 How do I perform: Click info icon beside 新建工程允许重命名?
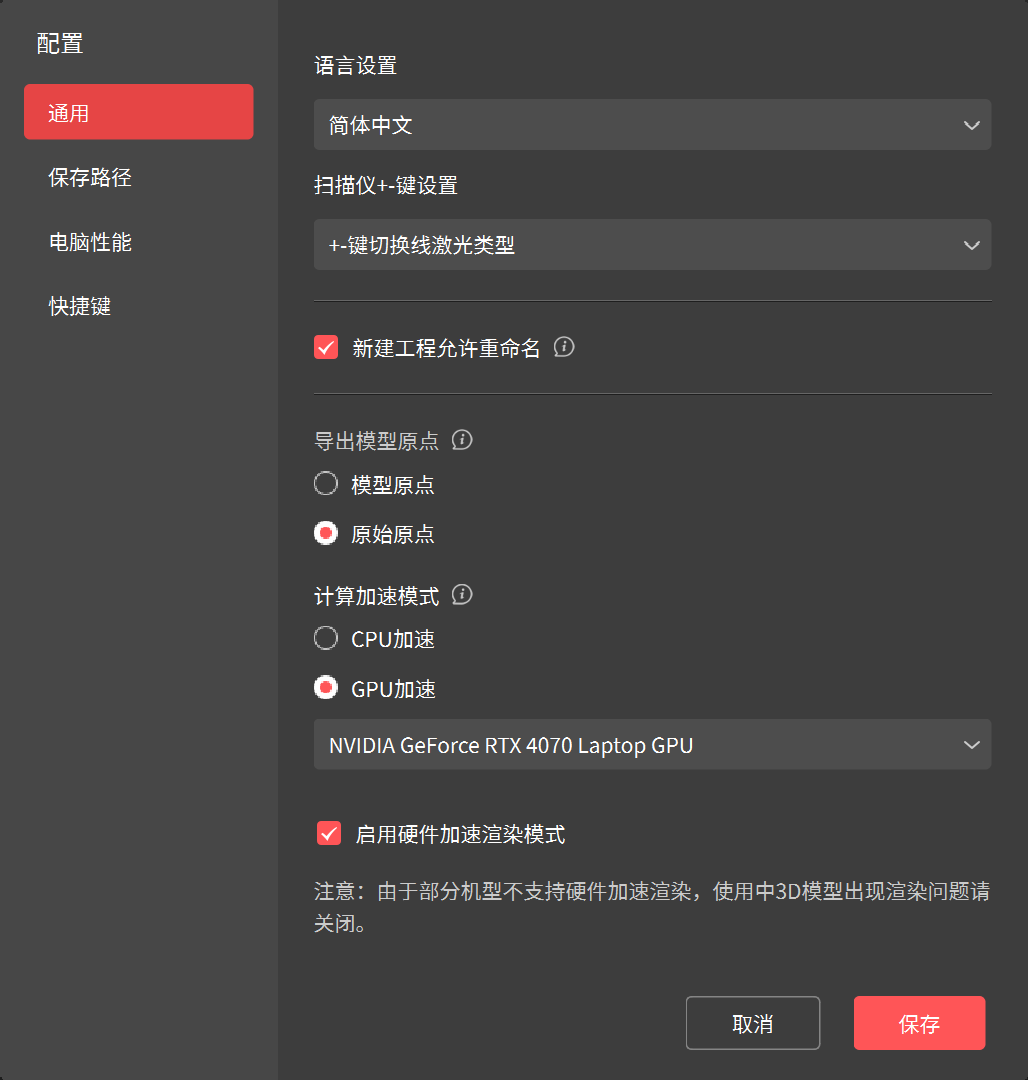click(564, 348)
